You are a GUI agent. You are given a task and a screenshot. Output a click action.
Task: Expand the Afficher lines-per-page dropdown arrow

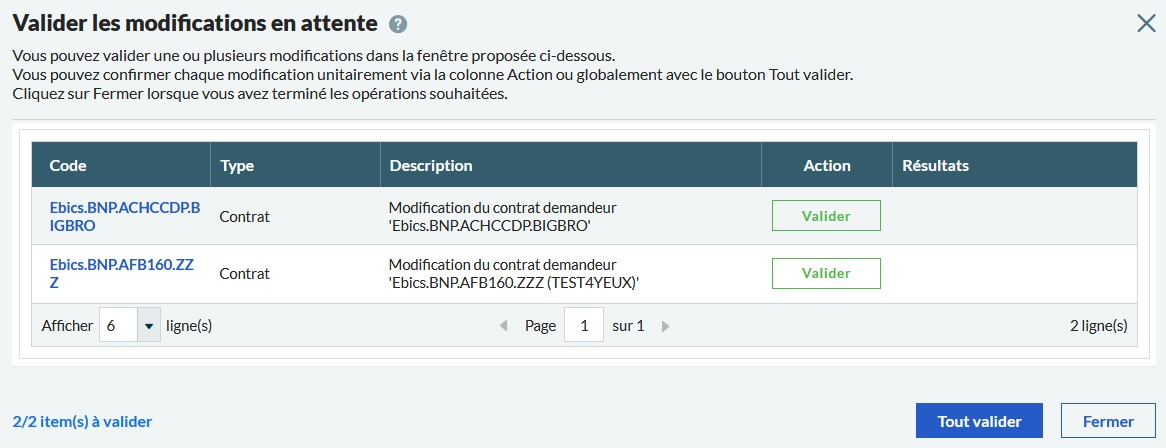click(x=149, y=326)
